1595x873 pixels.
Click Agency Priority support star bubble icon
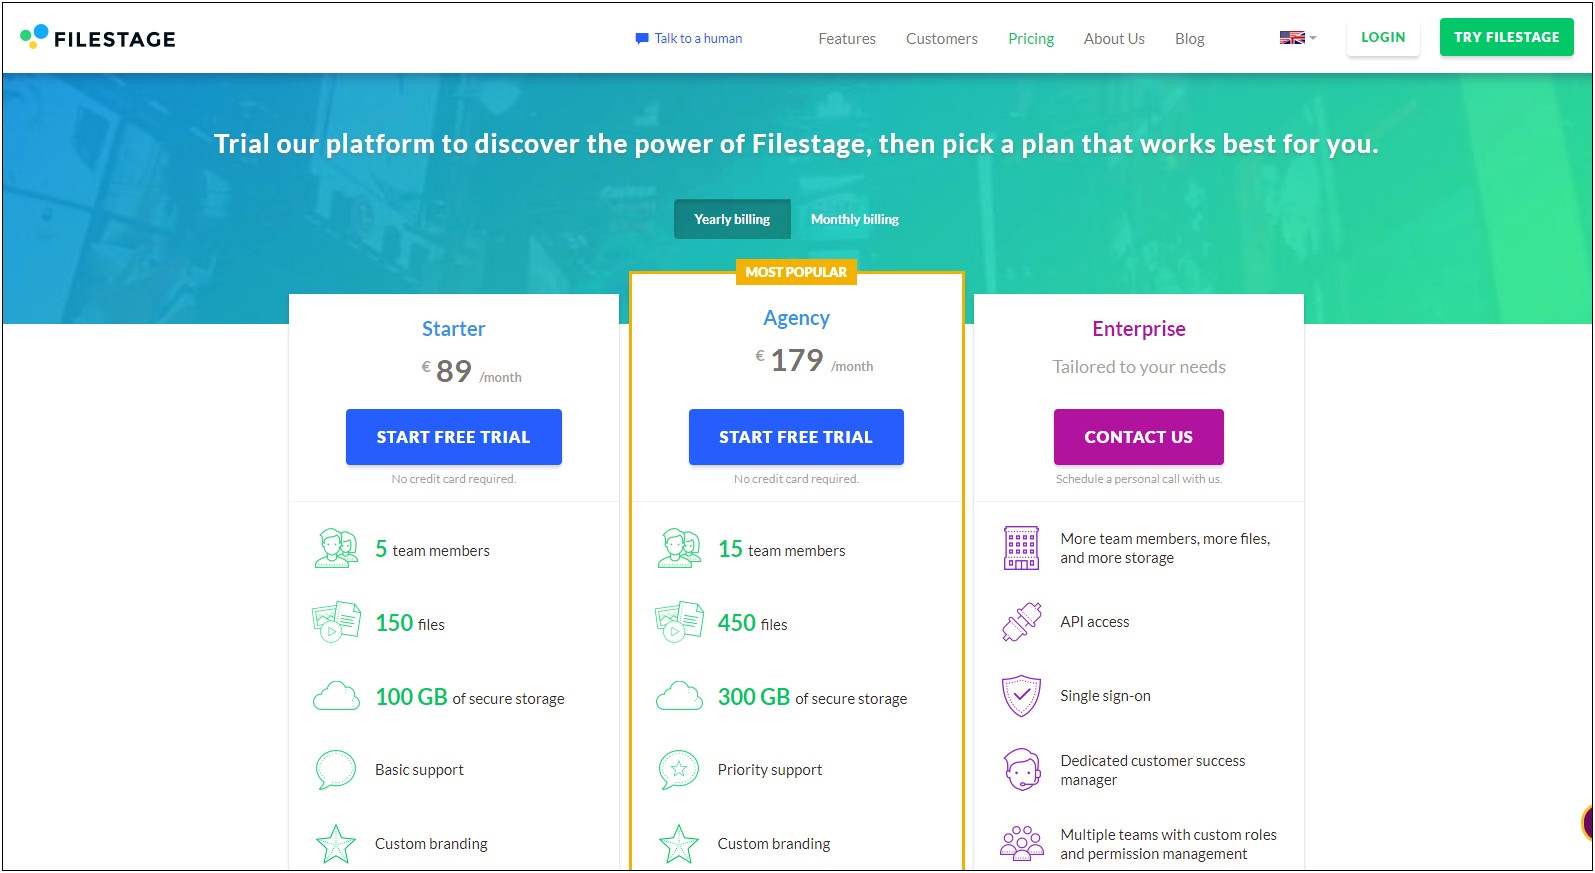coord(679,770)
